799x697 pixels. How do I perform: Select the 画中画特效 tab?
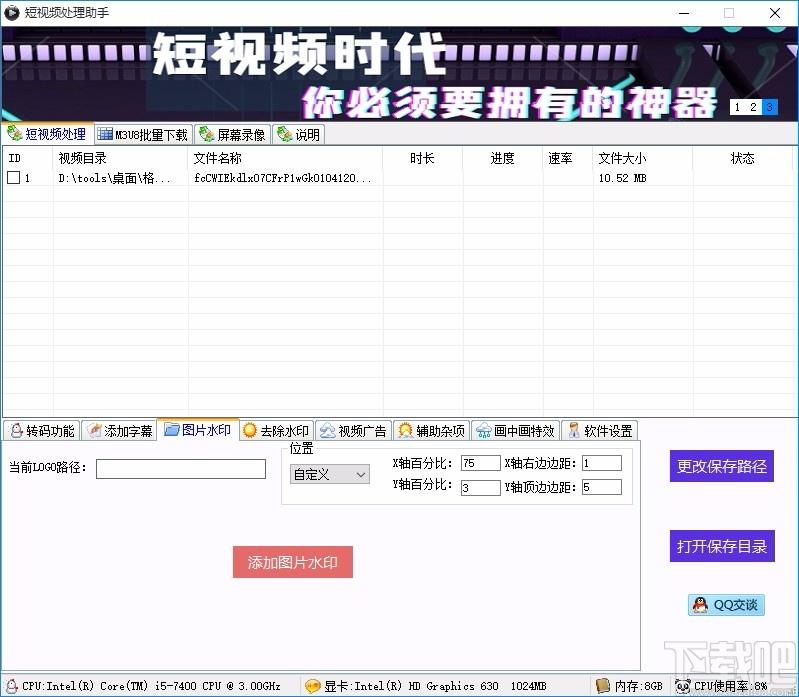[x=516, y=431]
